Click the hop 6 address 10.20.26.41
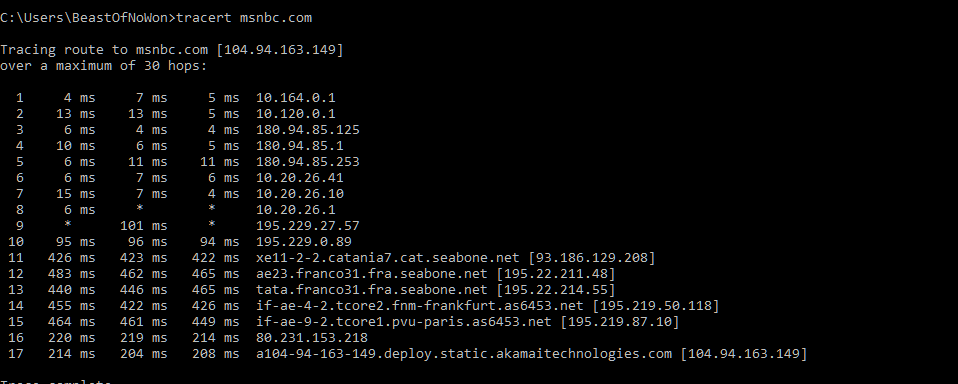The image size is (958, 384). [x=299, y=178]
